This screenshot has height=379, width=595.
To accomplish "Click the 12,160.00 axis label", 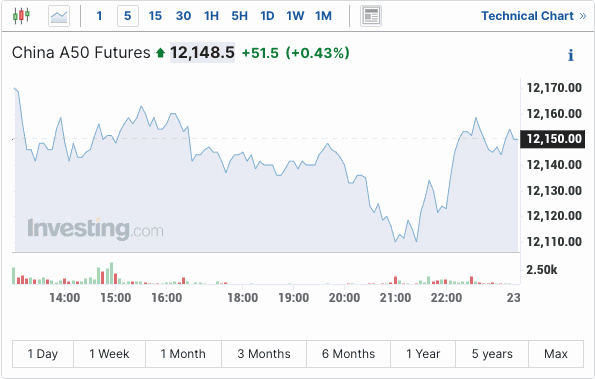I will (554, 113).
